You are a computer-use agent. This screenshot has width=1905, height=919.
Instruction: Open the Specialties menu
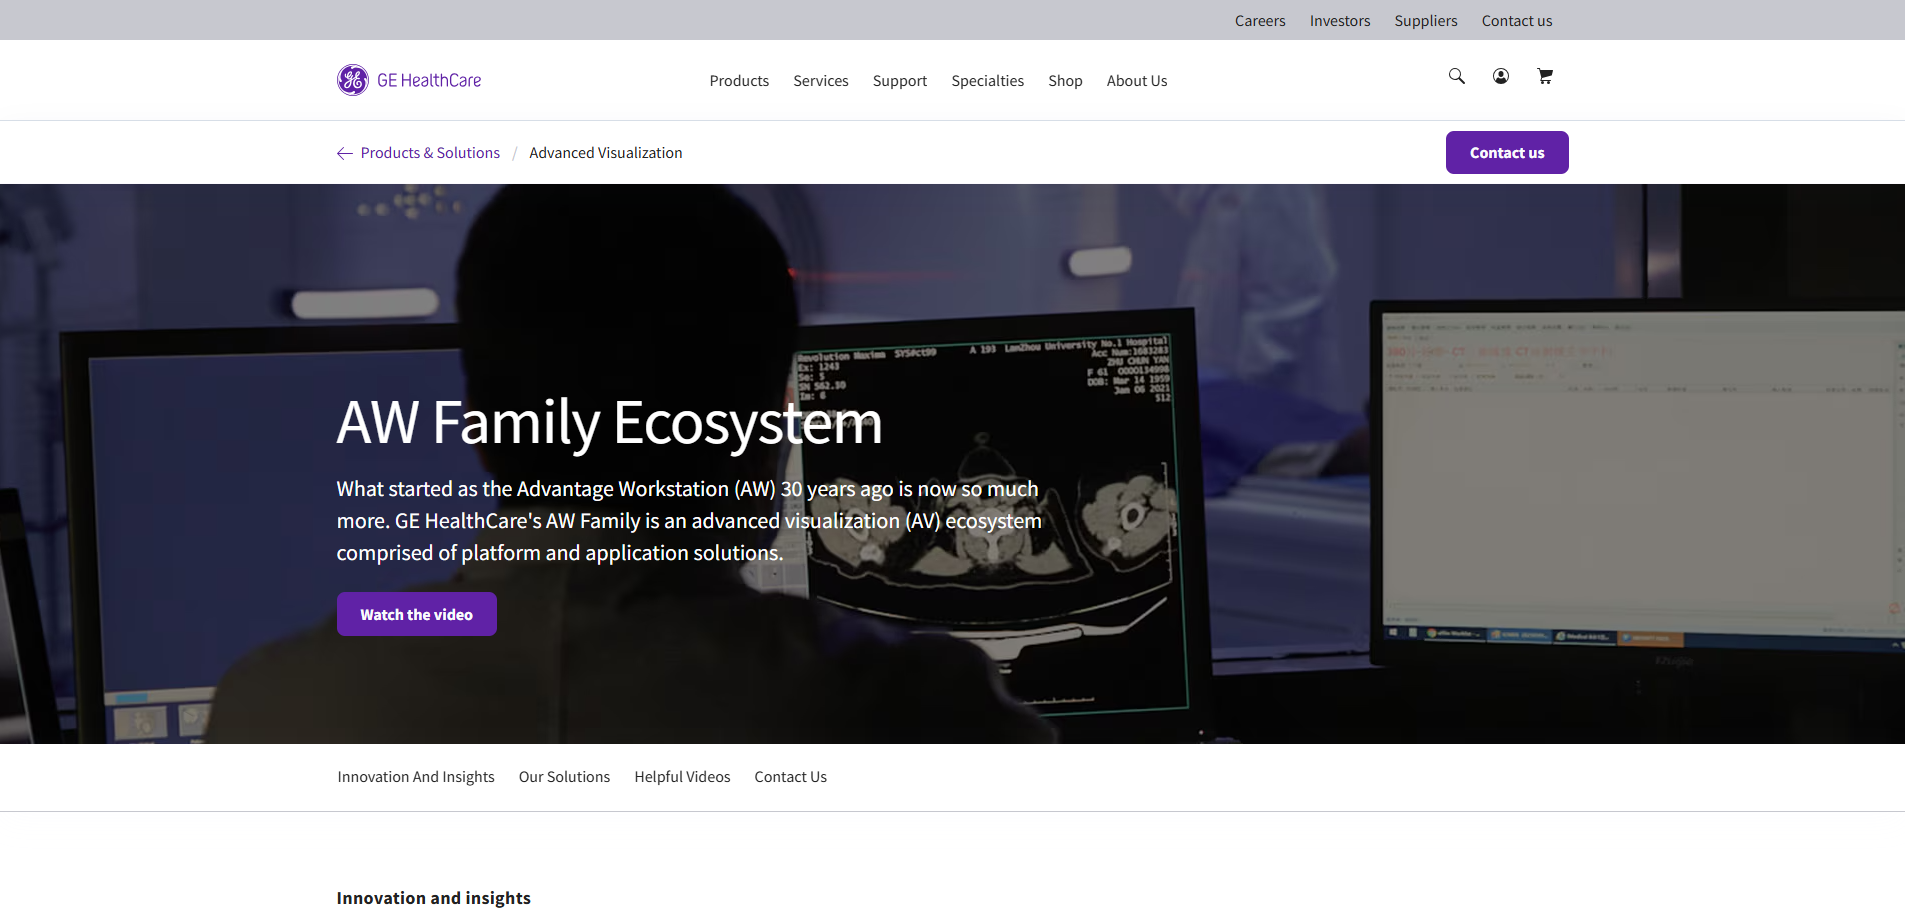tap(988, 81)
